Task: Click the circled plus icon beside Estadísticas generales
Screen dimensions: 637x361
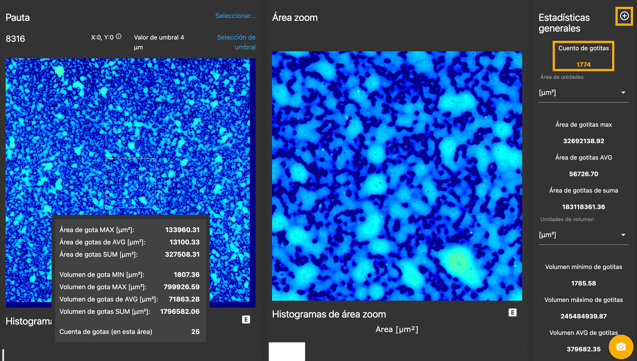Action: 624,16
